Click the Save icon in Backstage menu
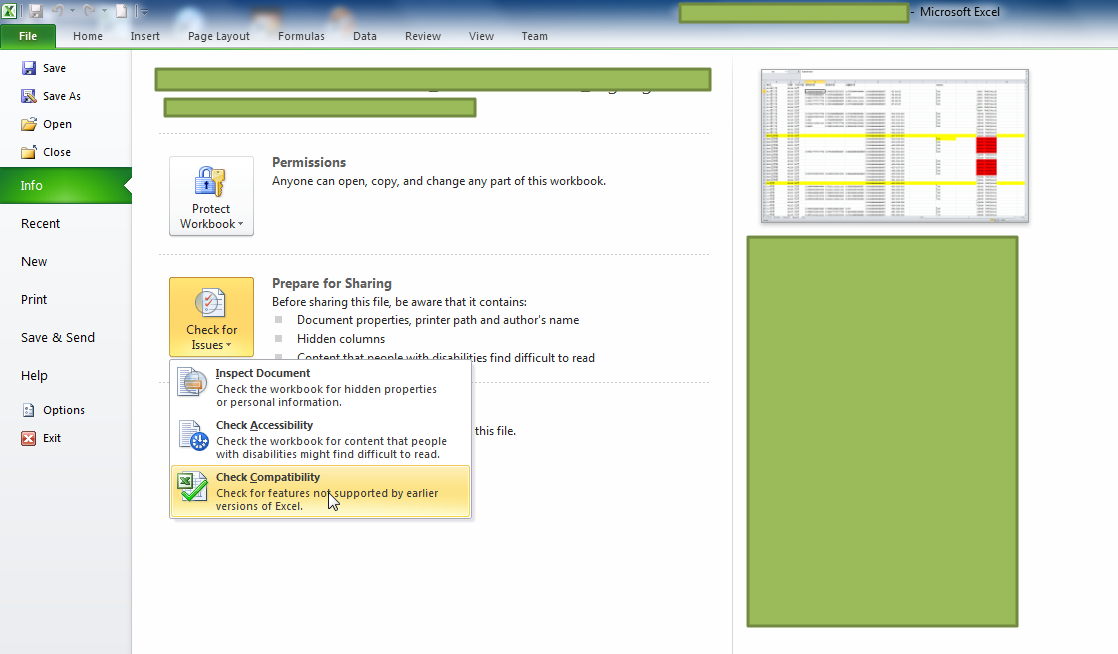 tap(29, 68)
